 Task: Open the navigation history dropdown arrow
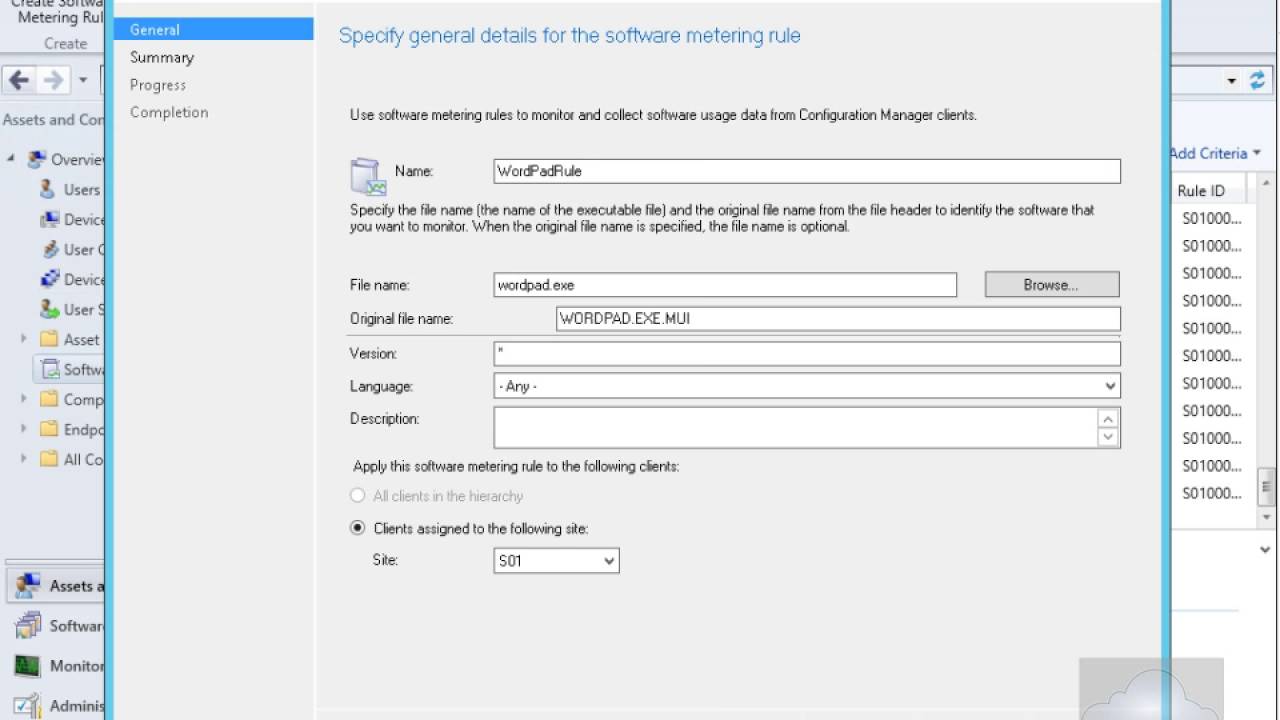(83, 81)
